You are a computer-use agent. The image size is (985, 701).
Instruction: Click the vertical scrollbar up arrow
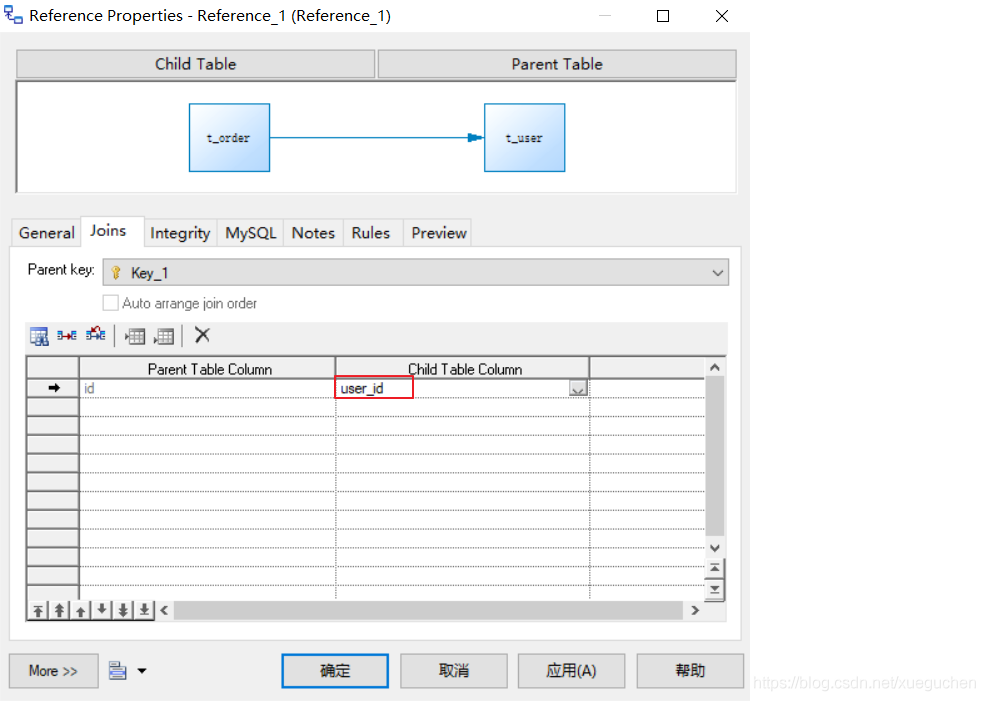click(715, 367)
